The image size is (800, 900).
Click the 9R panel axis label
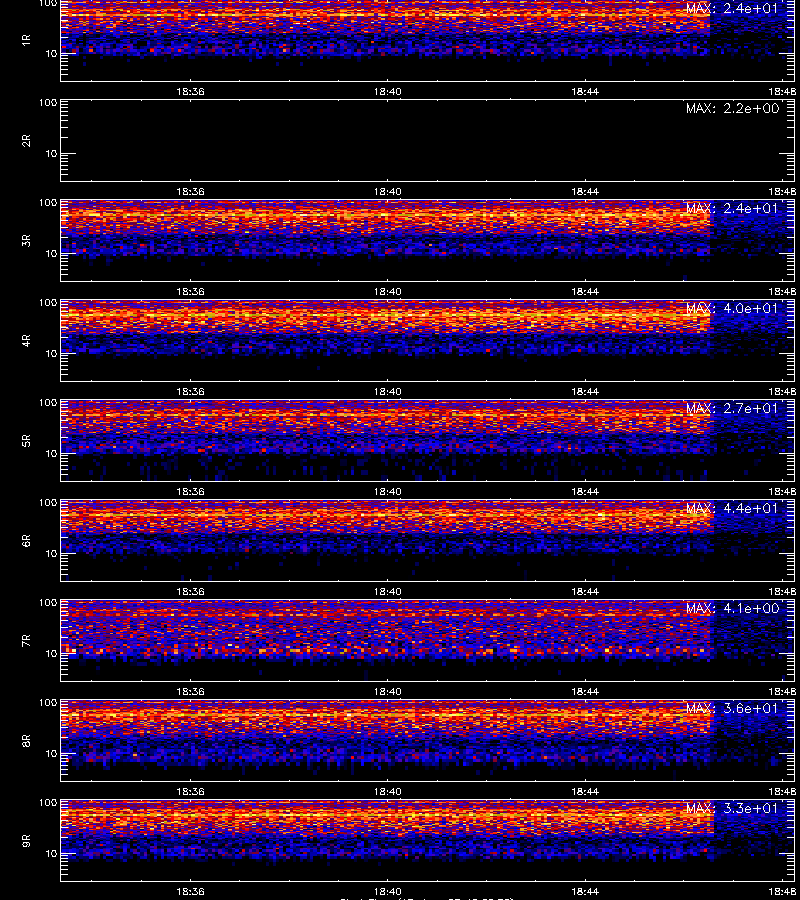(x=26, y=841)
